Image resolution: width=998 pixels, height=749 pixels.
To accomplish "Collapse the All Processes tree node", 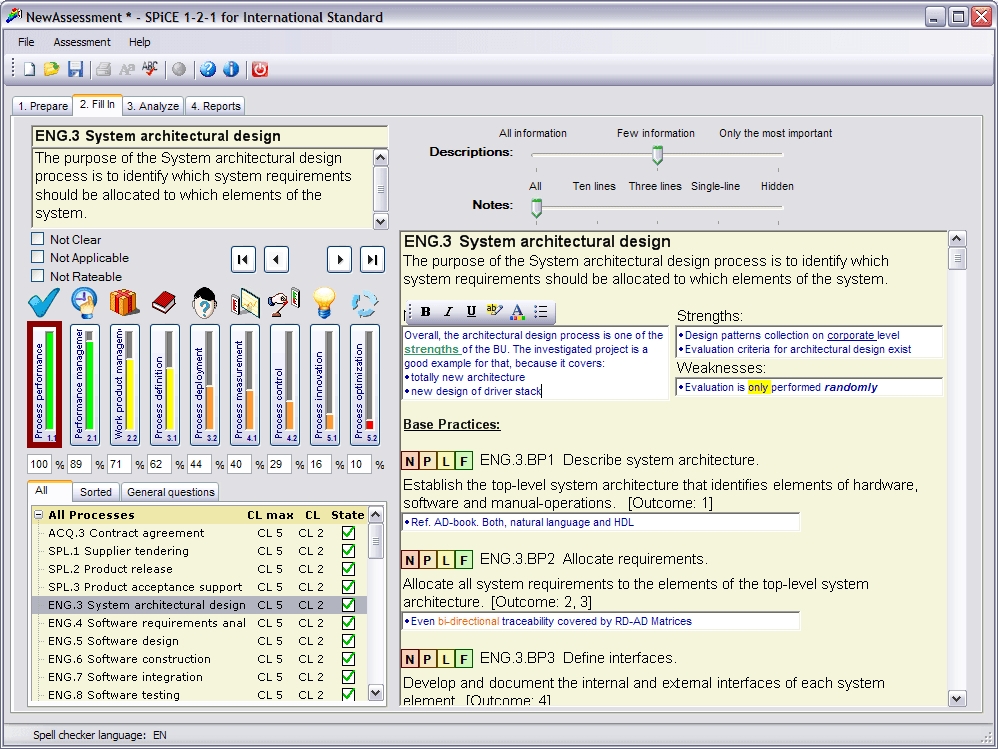I will (x=38, y=515).
